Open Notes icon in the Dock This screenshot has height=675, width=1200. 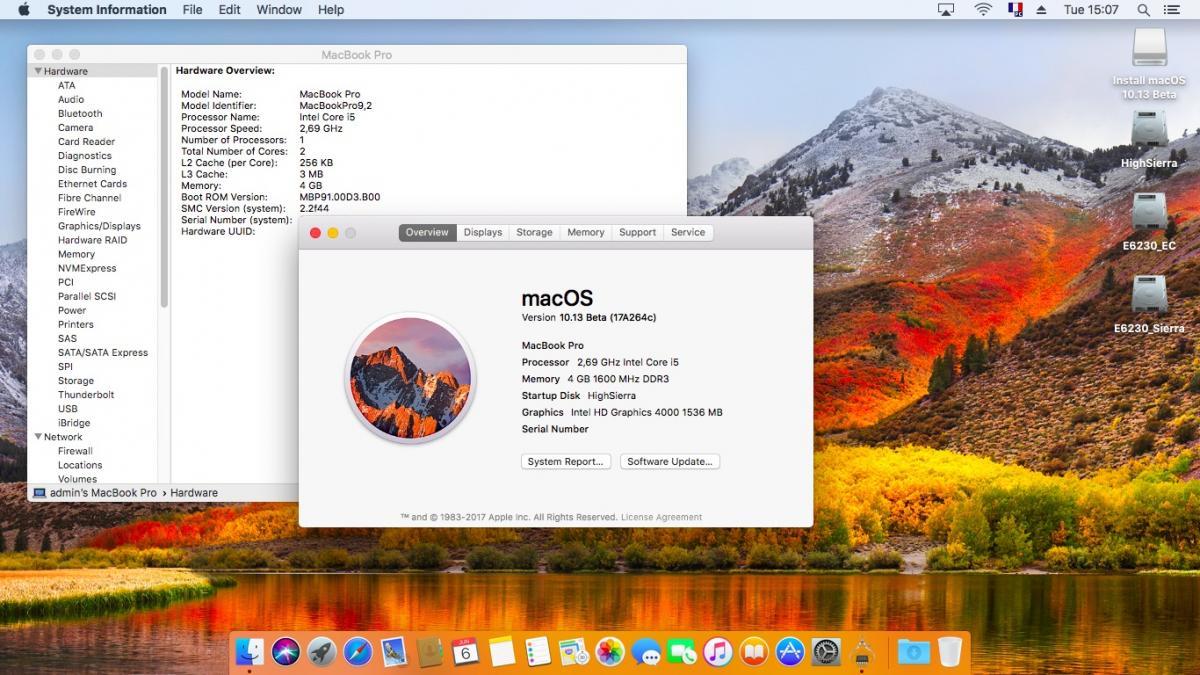(x=502, y=652)
